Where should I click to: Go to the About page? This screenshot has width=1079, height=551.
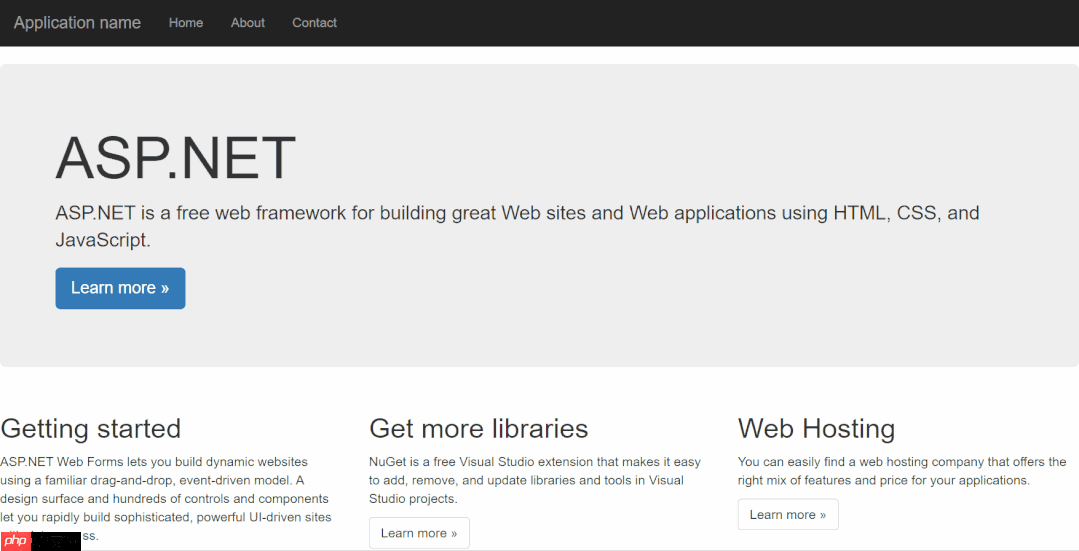click(248, 23)
